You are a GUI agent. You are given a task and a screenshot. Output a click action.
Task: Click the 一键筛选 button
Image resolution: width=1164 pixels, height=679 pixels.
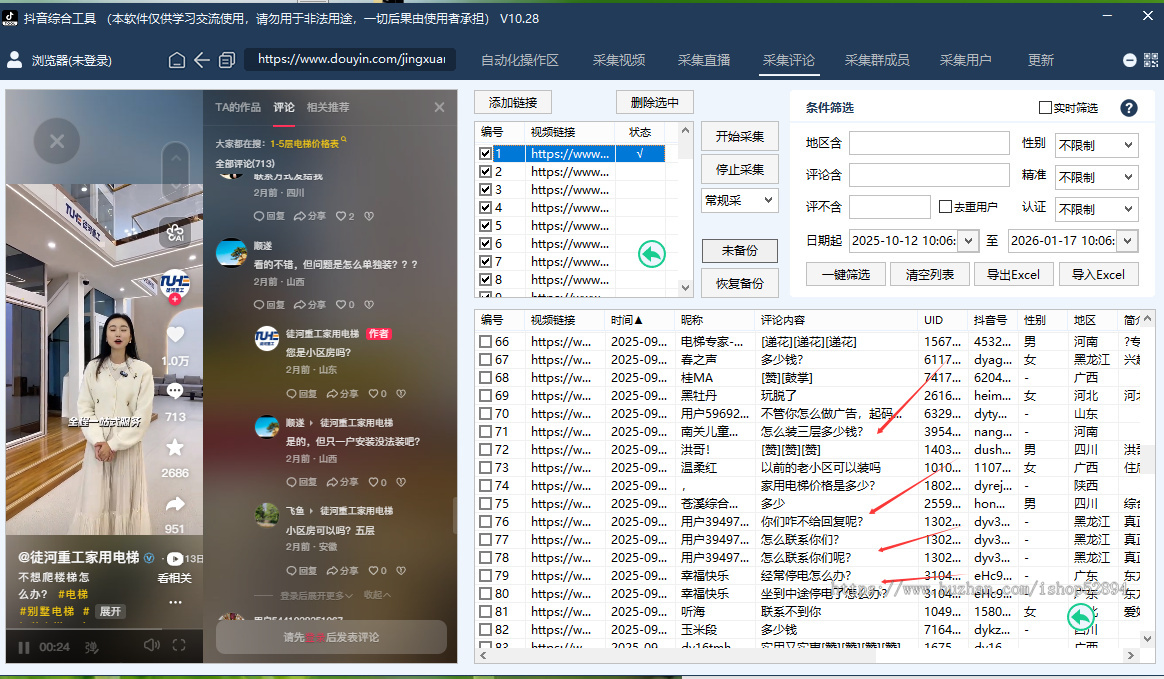pos(846,275)
